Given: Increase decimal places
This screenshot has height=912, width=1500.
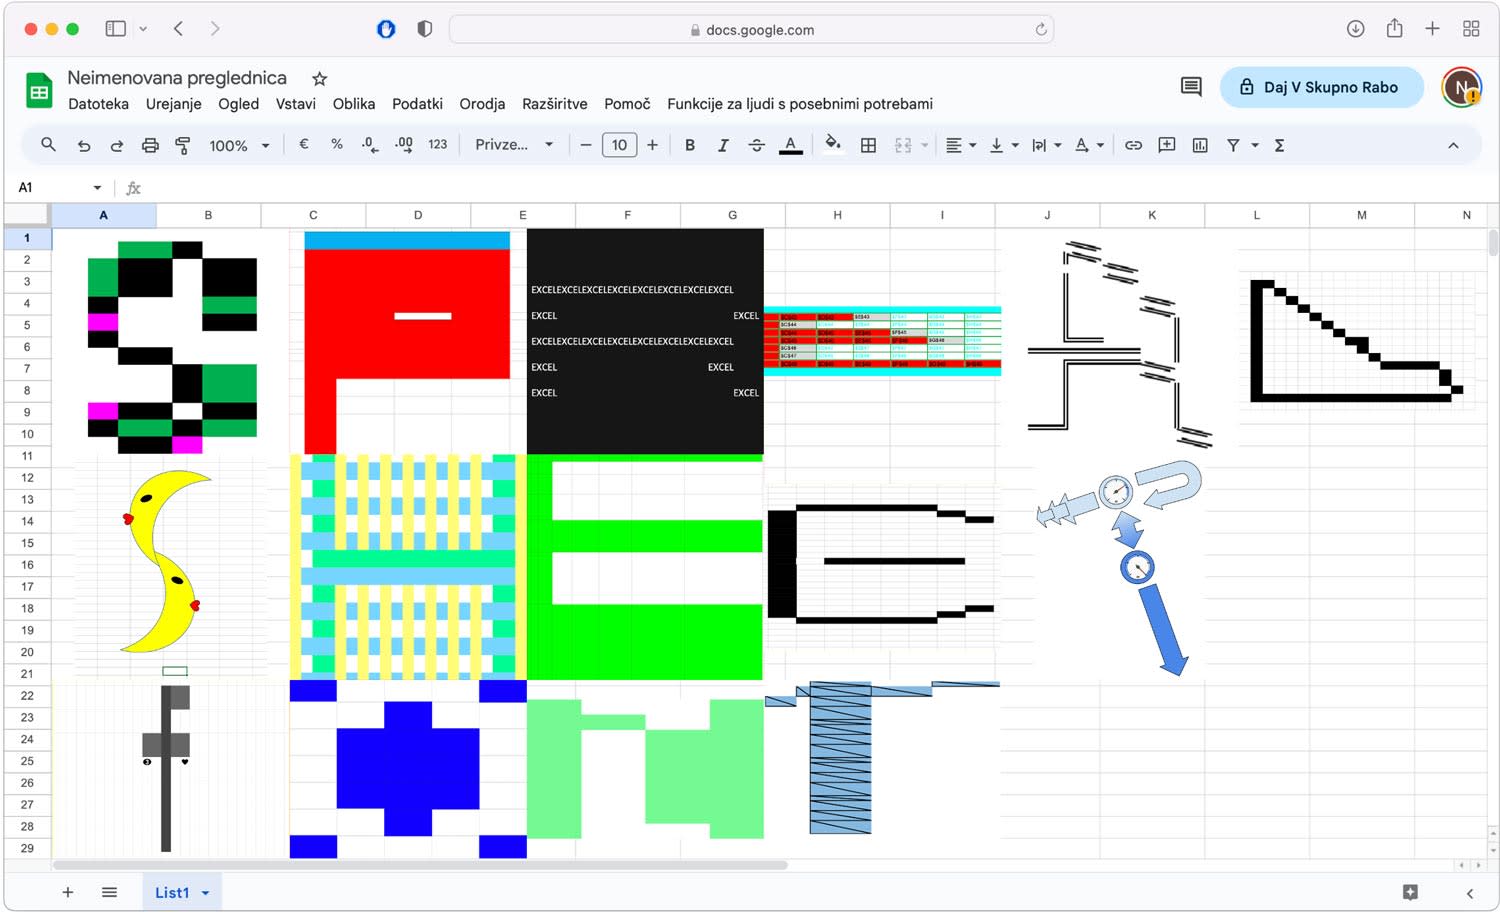Looking at the screenshot, I should [404, 145].
